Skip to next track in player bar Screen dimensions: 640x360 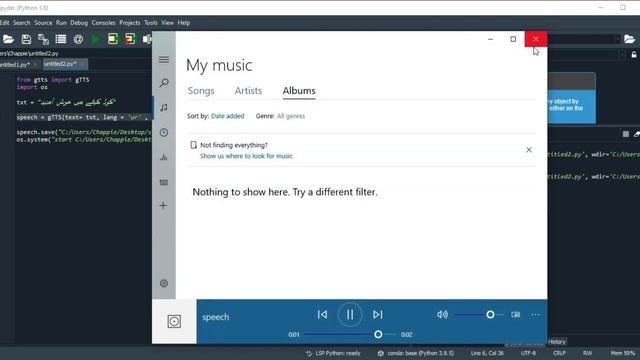[378, 314]
